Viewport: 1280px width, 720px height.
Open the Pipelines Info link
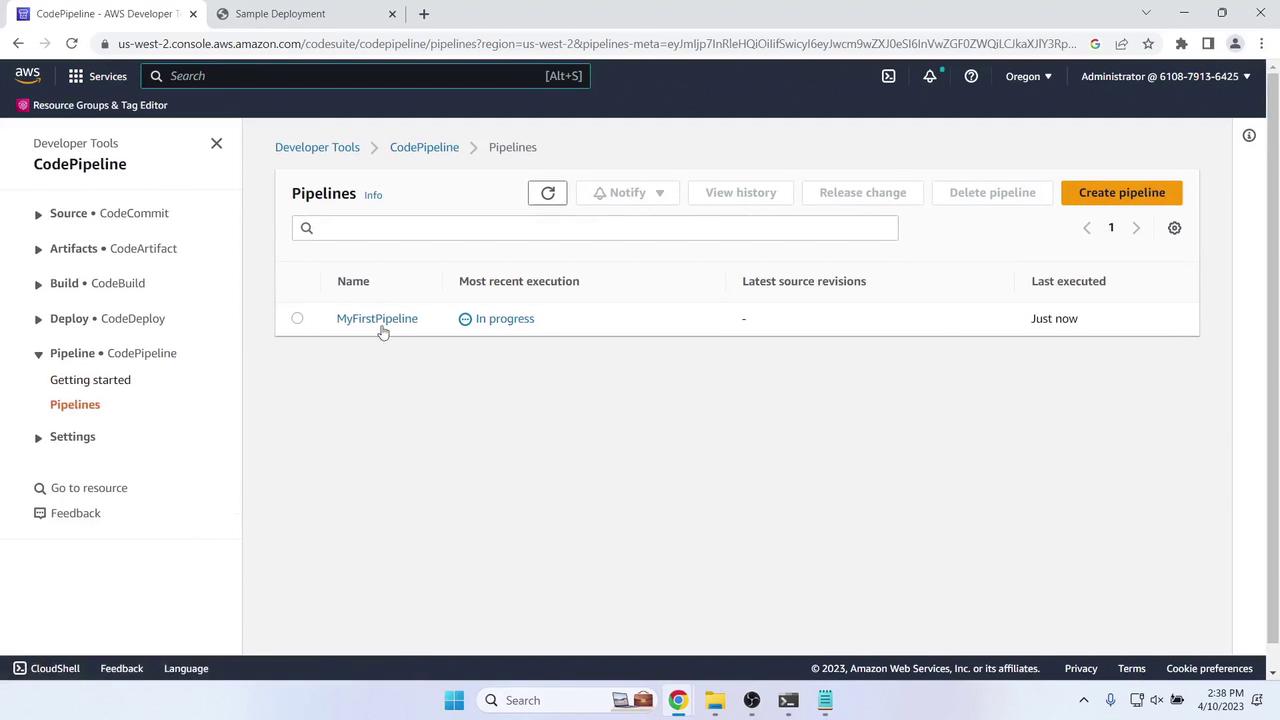point(373,195)
